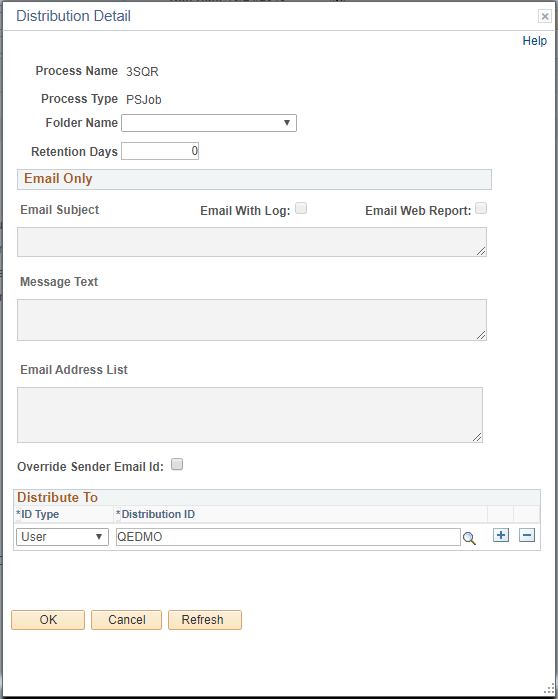The image size is (558, 699).
Task: Open the Folder Name dropdown
Action: pyautogui.click(x=209, y=123)
